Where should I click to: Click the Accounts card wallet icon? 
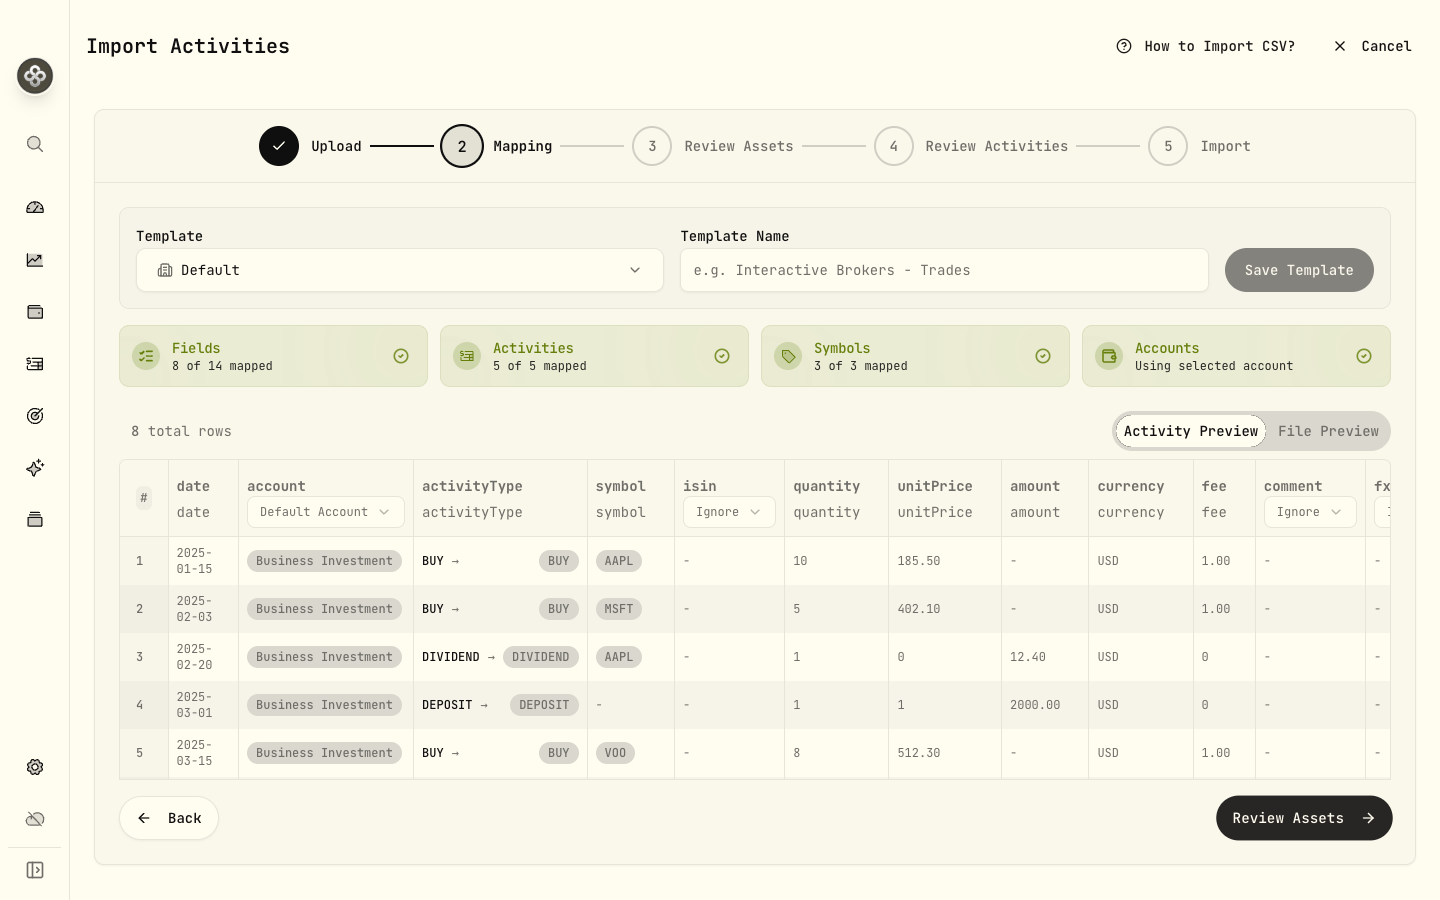[1109, 356]
